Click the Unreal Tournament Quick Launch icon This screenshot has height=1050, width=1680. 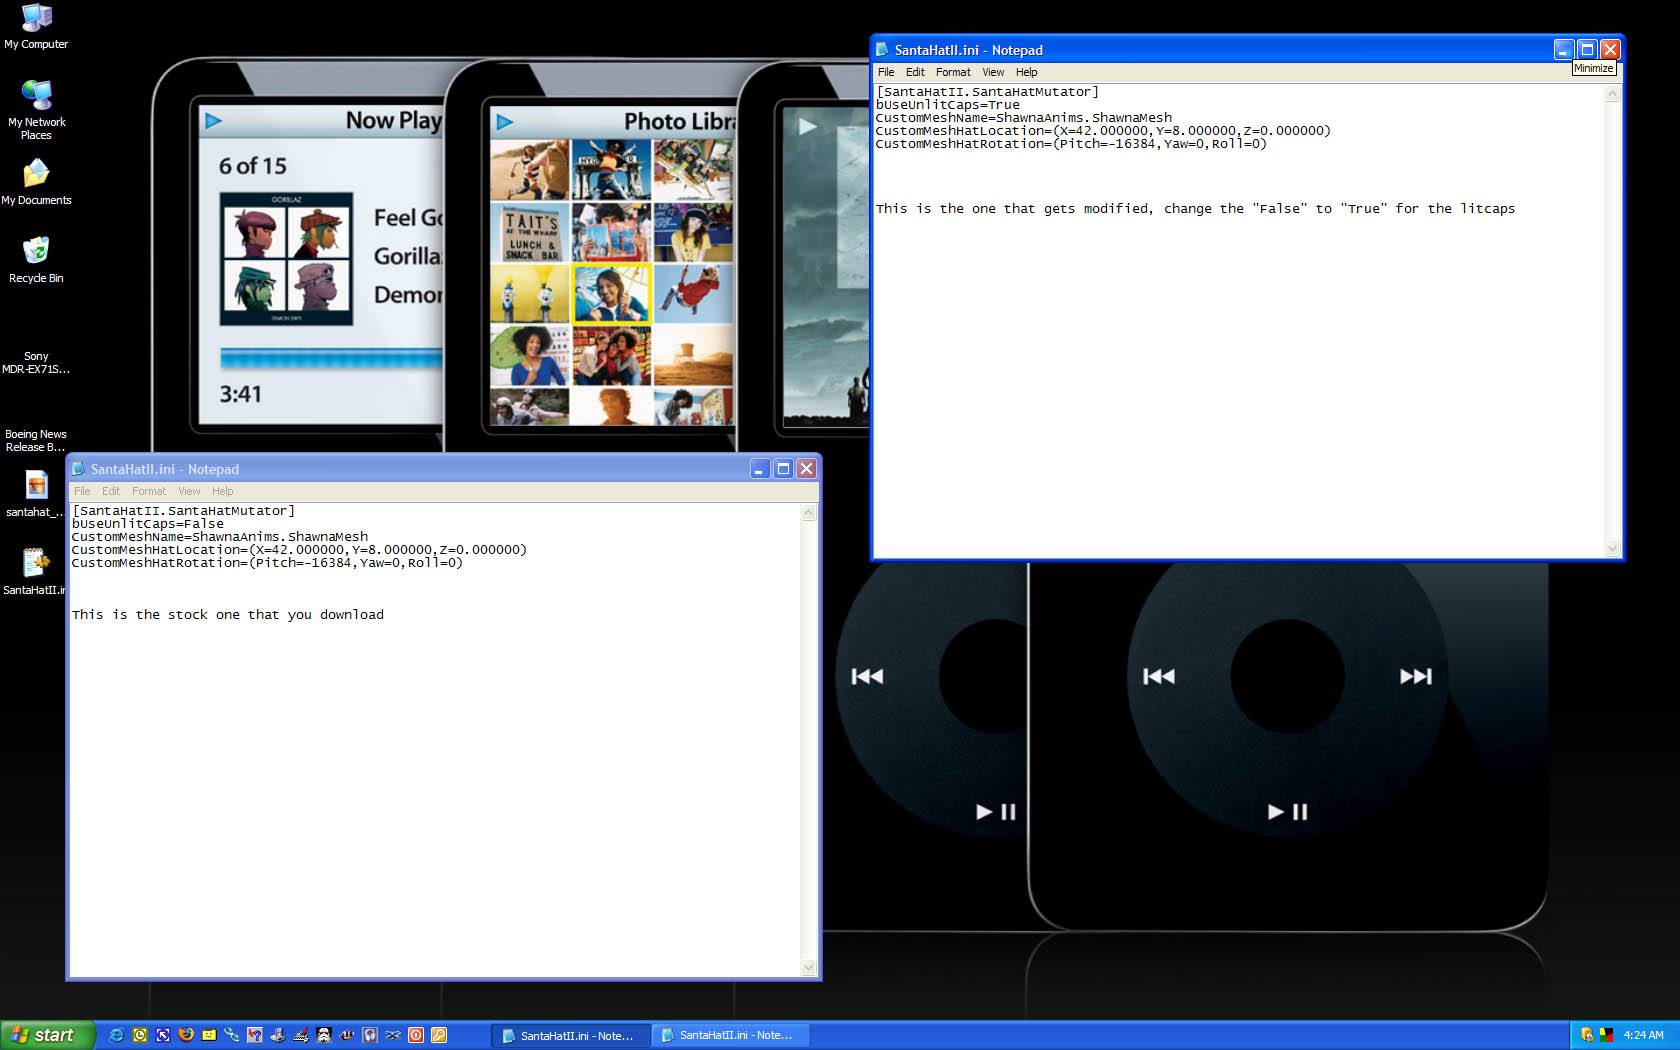(347, 1035)
